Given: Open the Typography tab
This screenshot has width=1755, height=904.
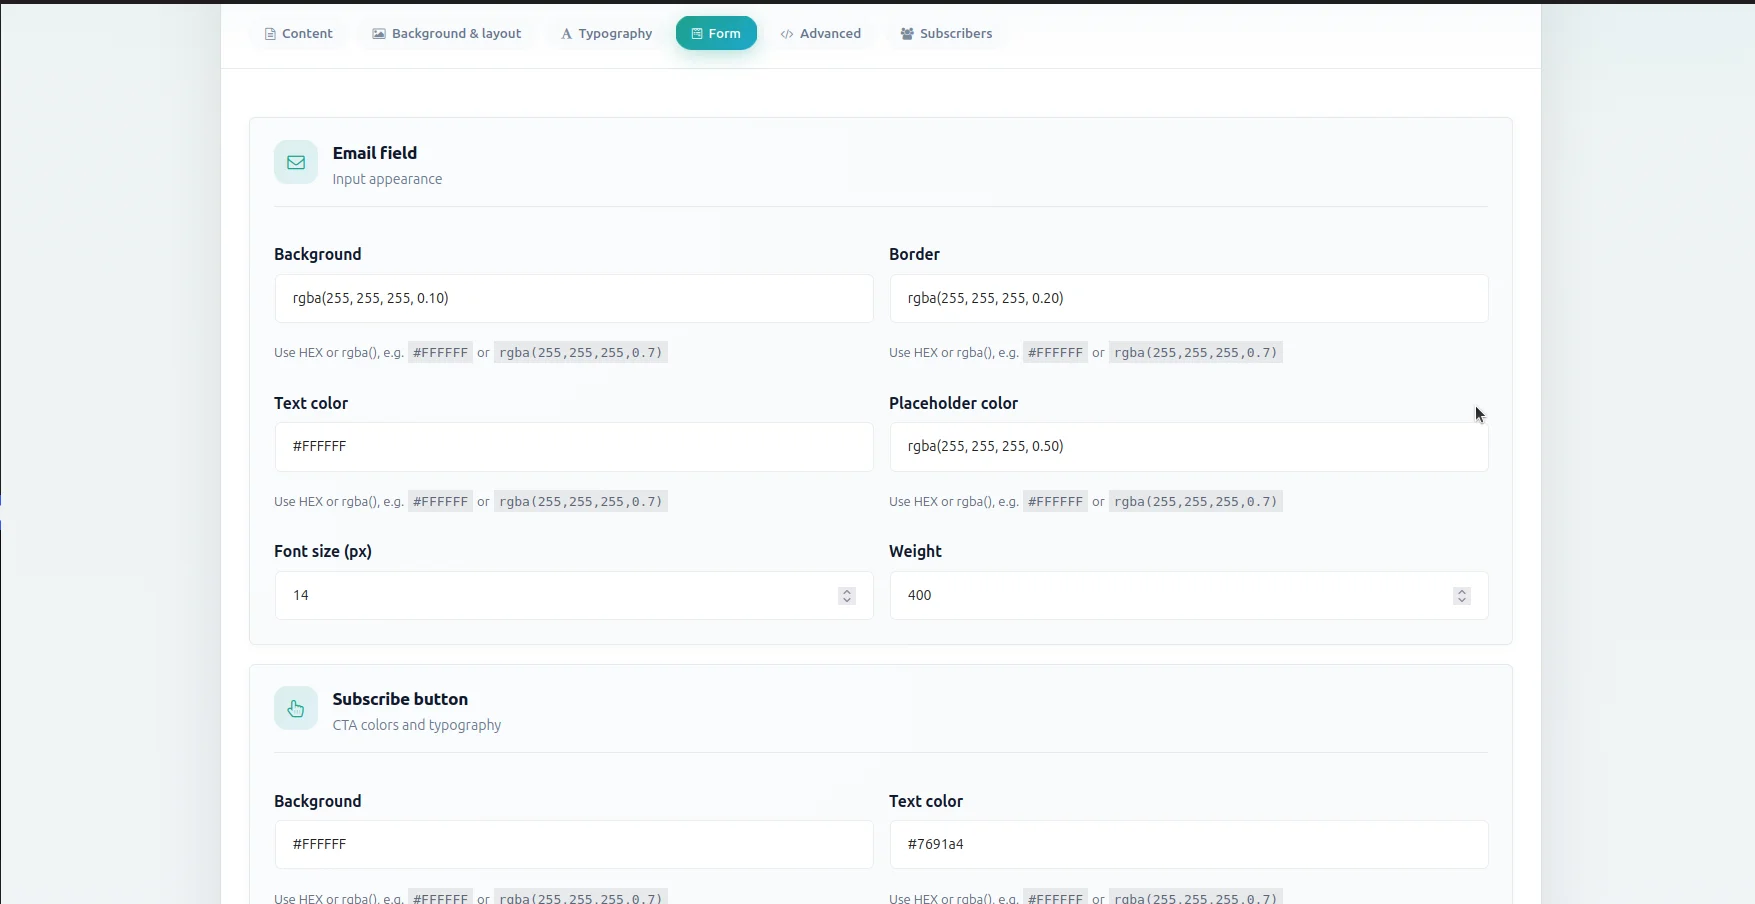Looking at the screenshot, I should [606, 33].
